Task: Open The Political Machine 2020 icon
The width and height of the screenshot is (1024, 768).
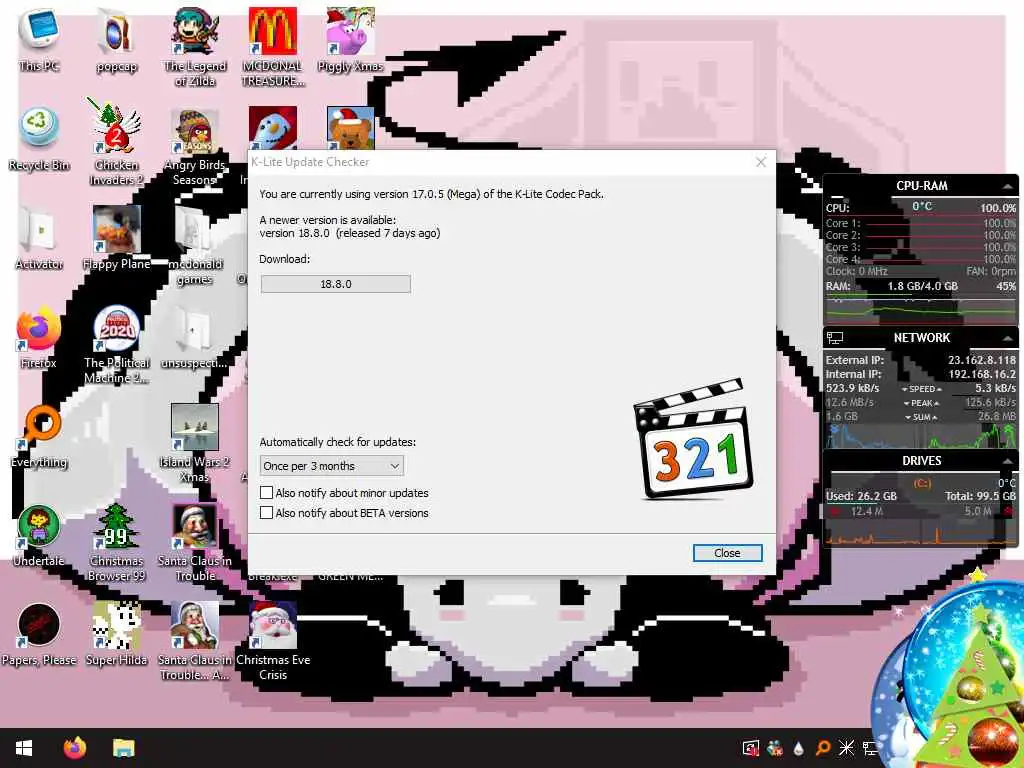Action: pyautogui.click(x=116, y=345)
